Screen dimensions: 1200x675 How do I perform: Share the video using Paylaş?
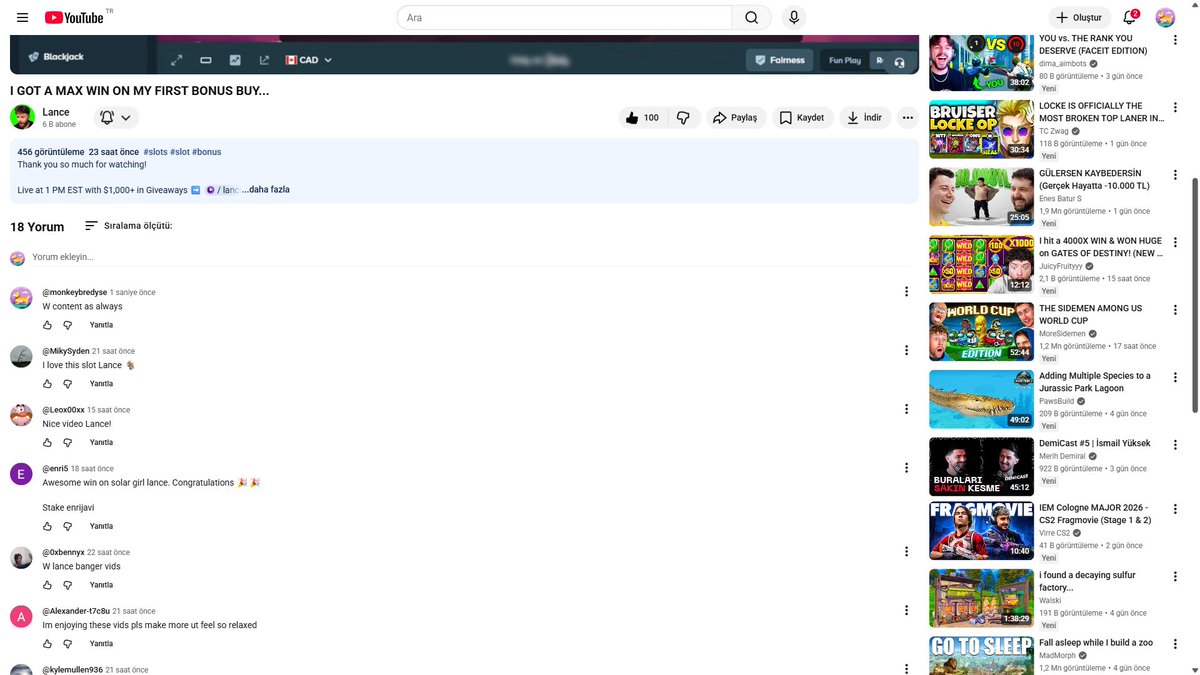tap(735, 117)
